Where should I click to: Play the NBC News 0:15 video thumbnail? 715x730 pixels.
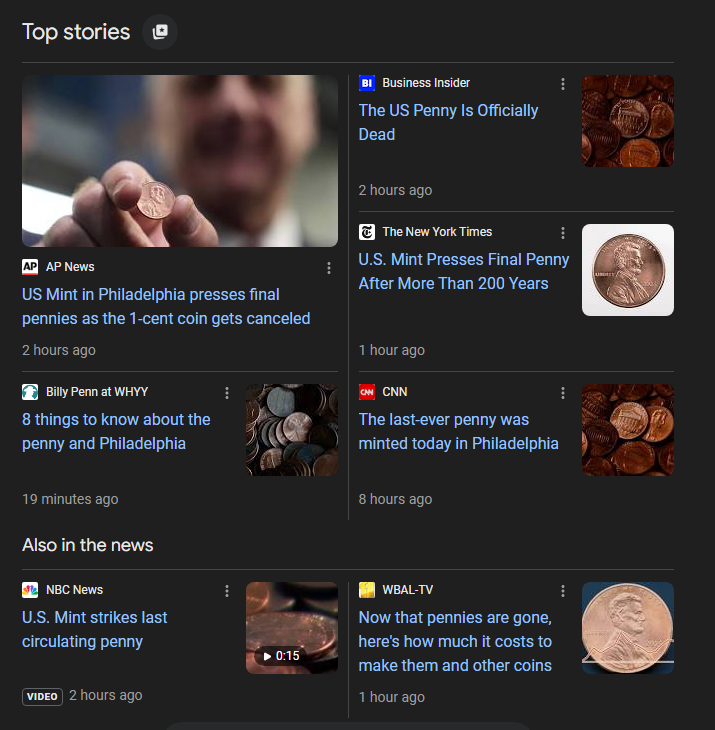pos(292,628)
